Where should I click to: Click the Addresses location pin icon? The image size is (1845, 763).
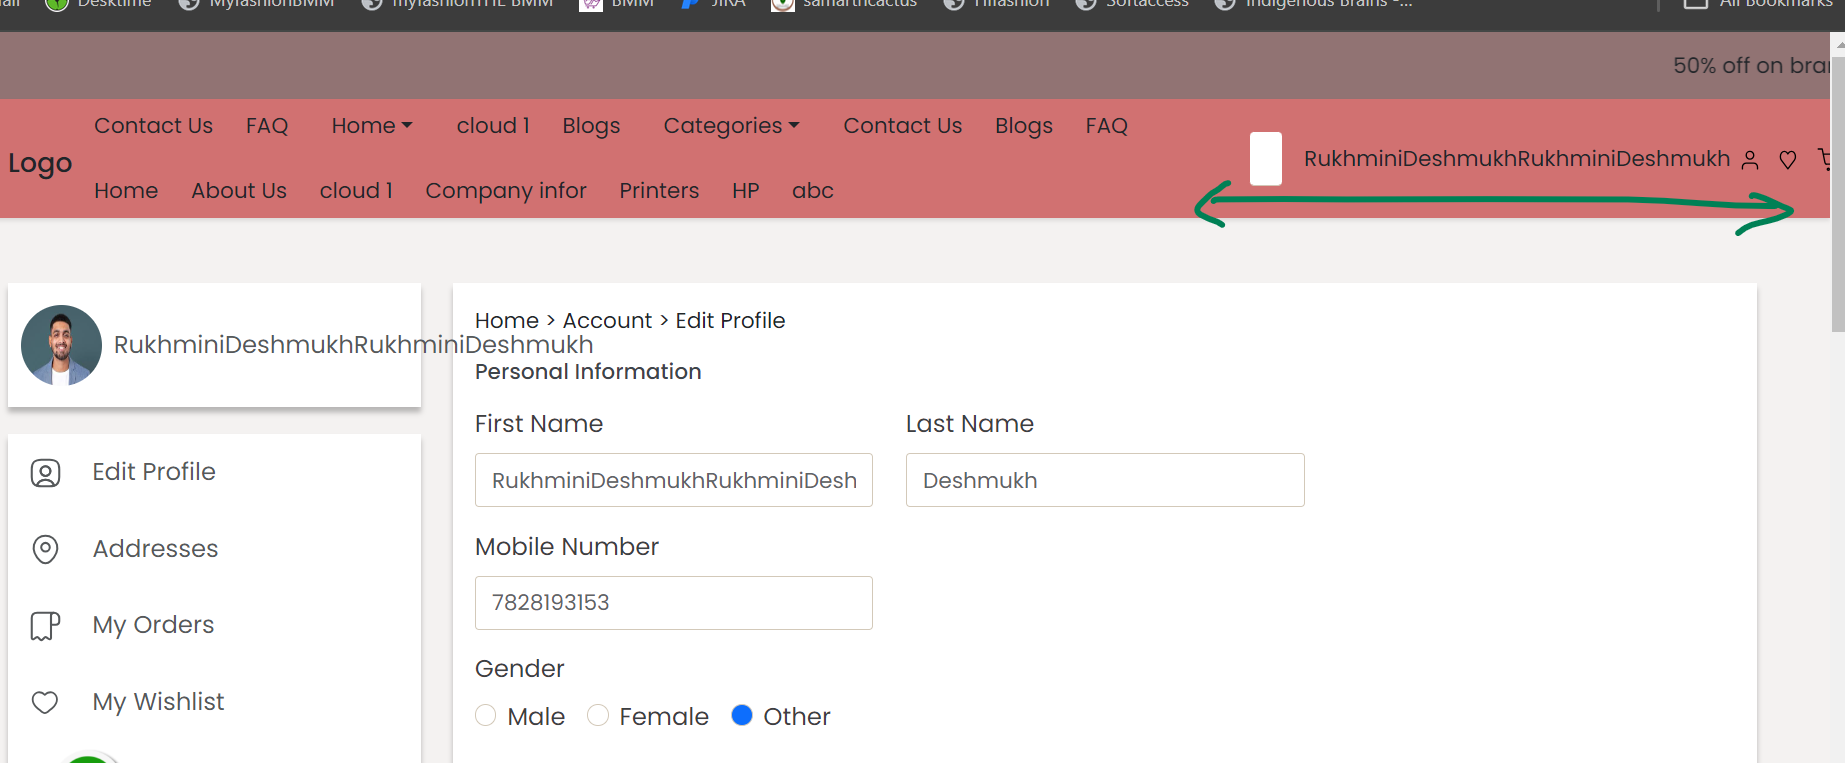(x=46, y=549)
